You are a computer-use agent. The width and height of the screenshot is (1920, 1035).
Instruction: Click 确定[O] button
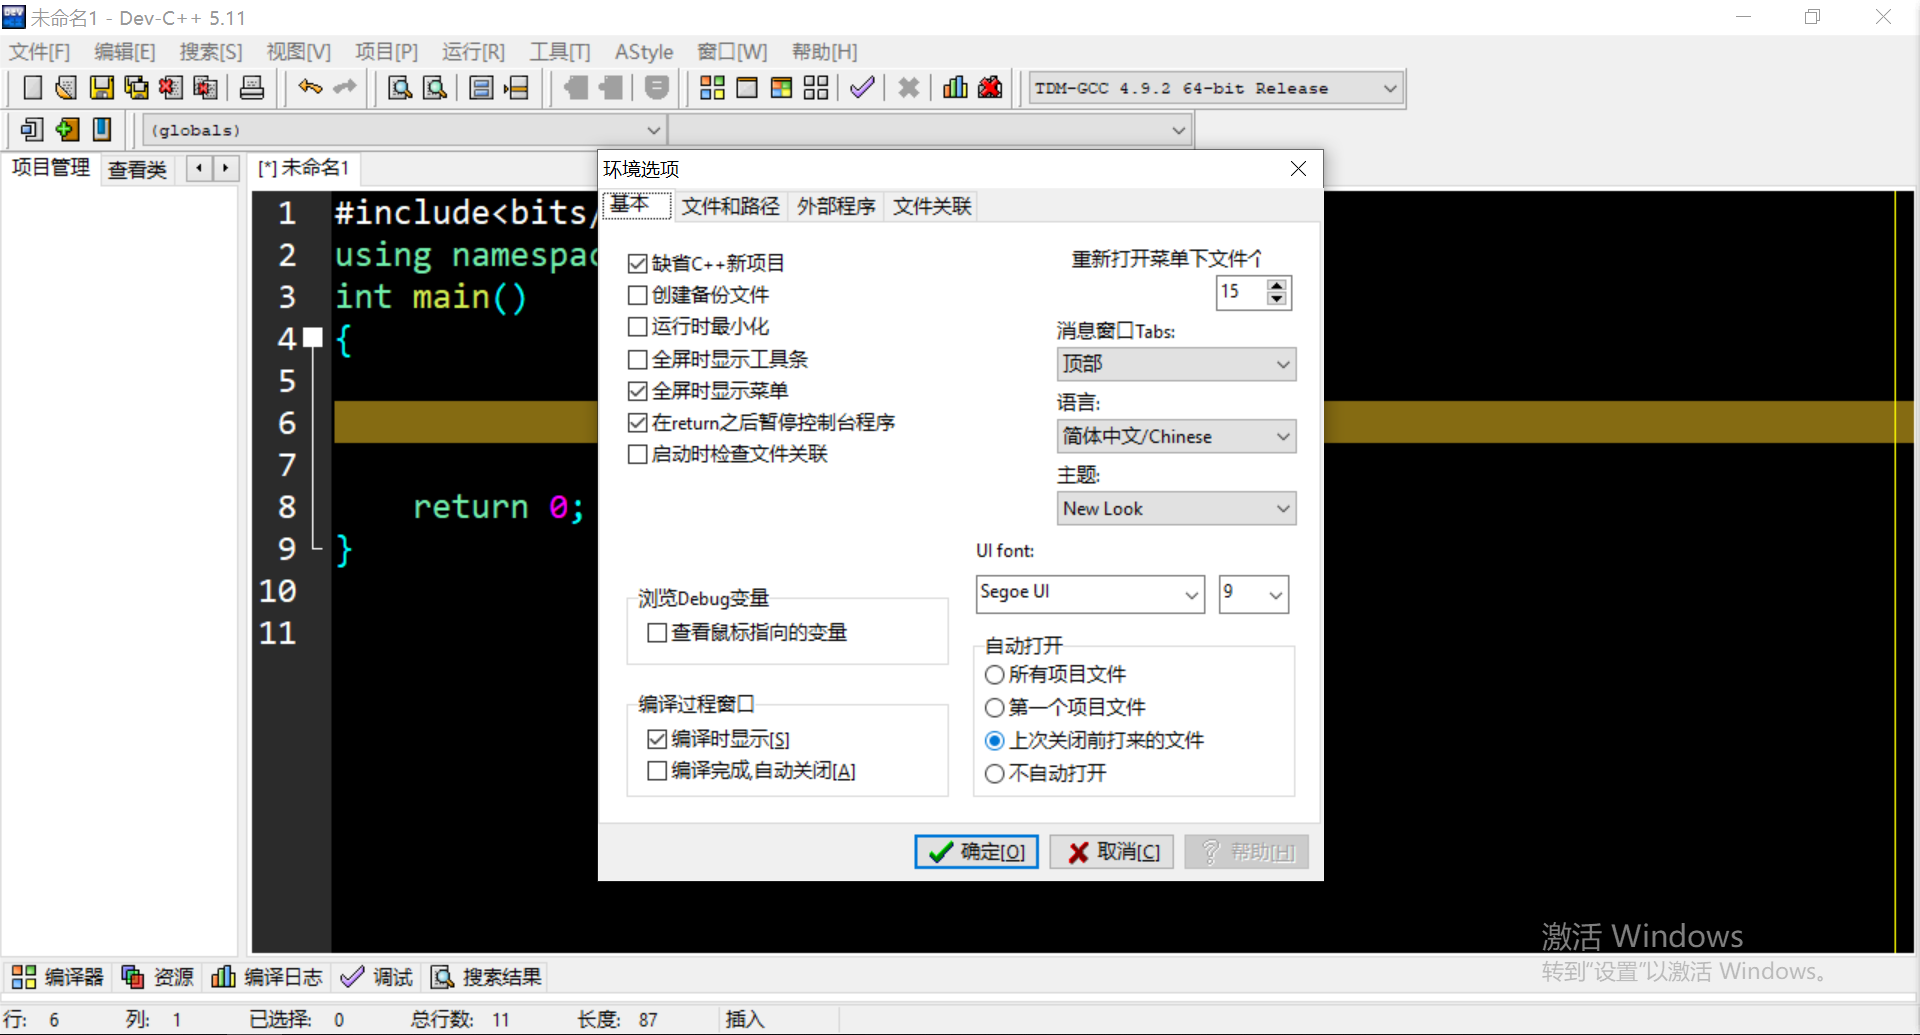976,852
